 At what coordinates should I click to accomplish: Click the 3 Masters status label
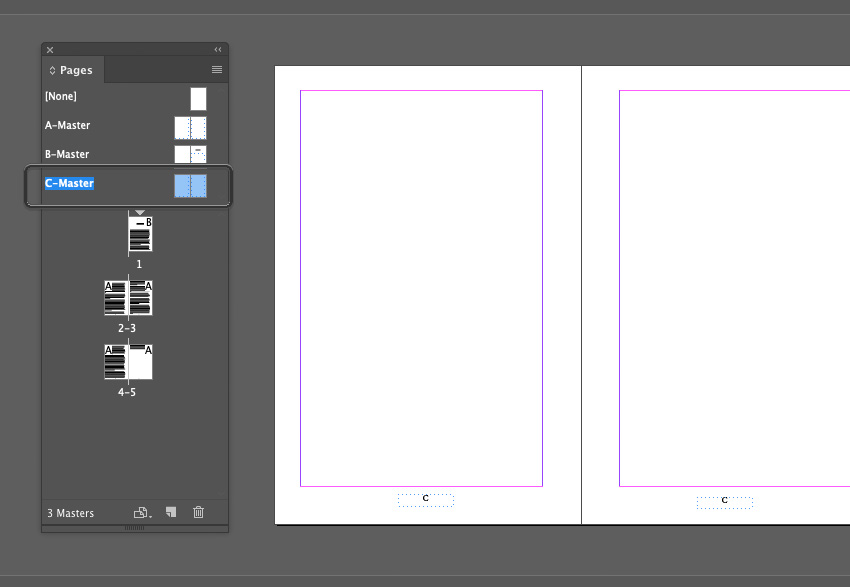pyautogui.click(x=70, y=512)
